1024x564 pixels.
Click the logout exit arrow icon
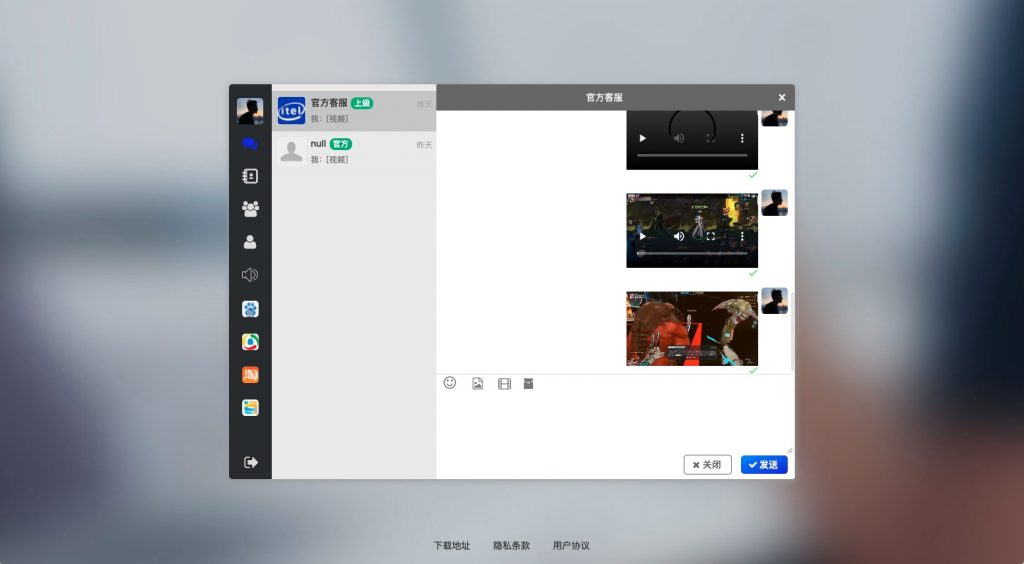251,462
